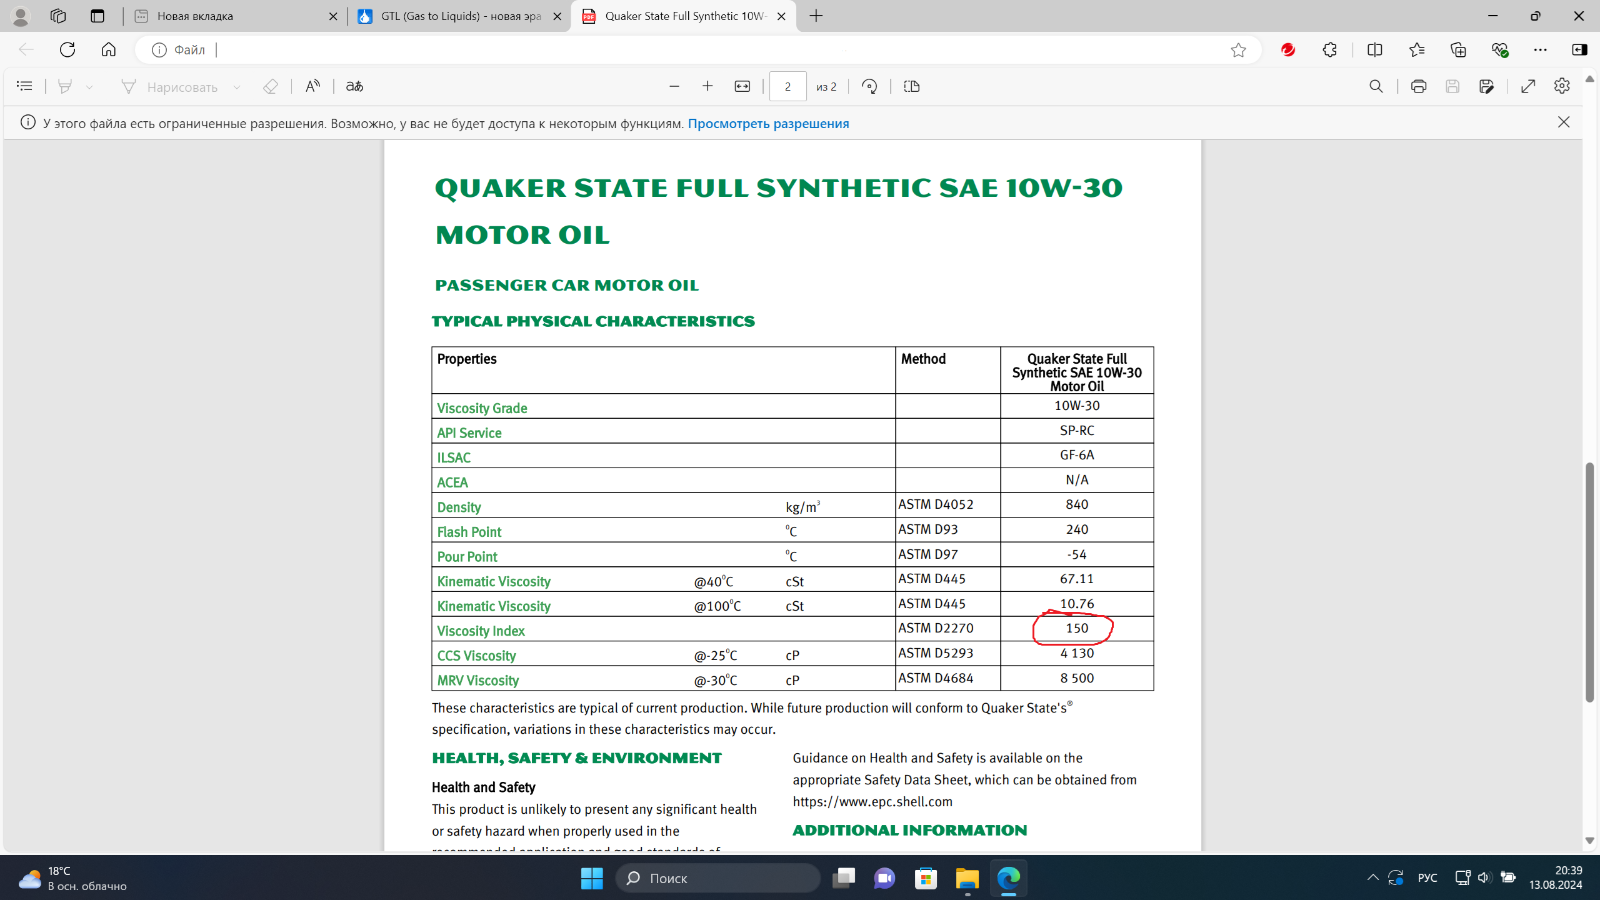Viewport: 1600px width, 900px height.
Task: Activate the Нарисовать draw tool
Action: (x=169, y=87)
